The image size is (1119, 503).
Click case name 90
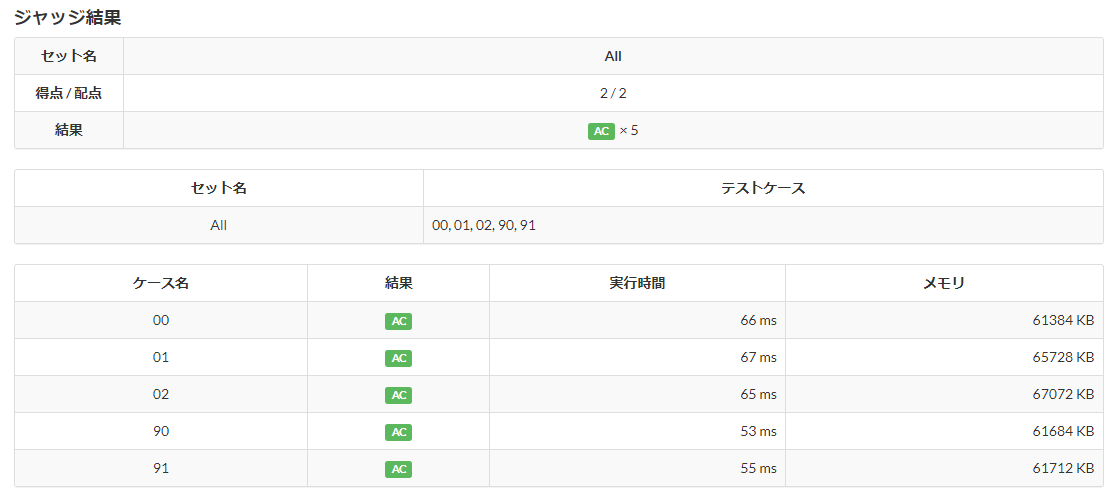[x=161, y=432]
